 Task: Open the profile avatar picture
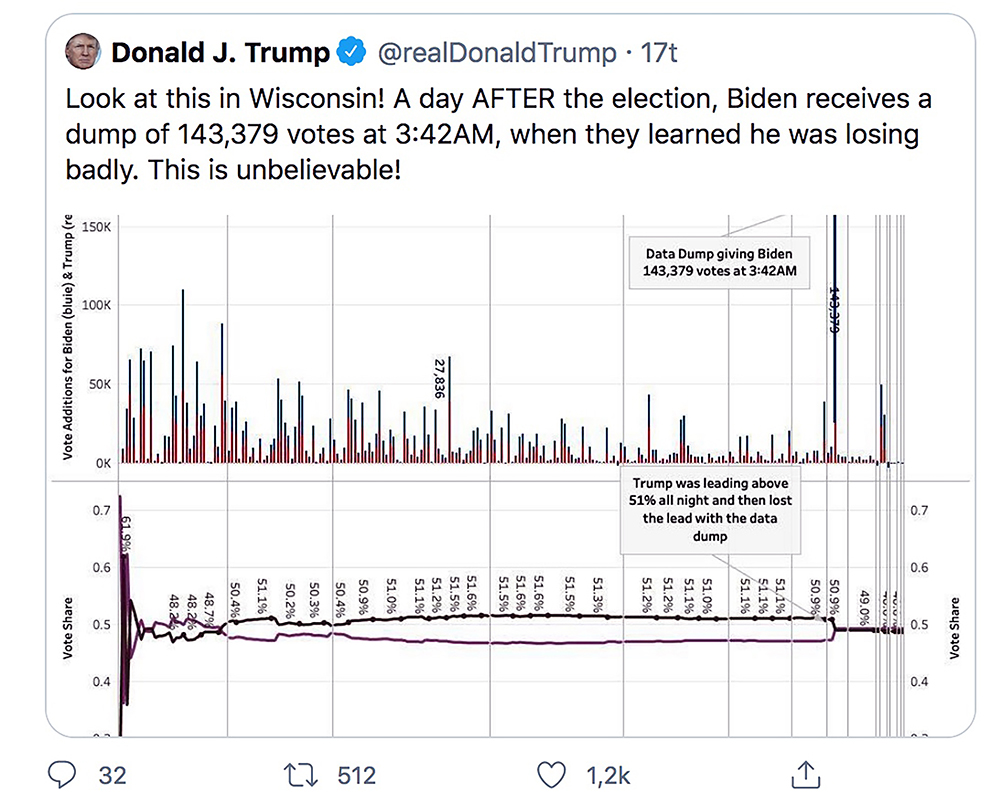coord(83,52)
